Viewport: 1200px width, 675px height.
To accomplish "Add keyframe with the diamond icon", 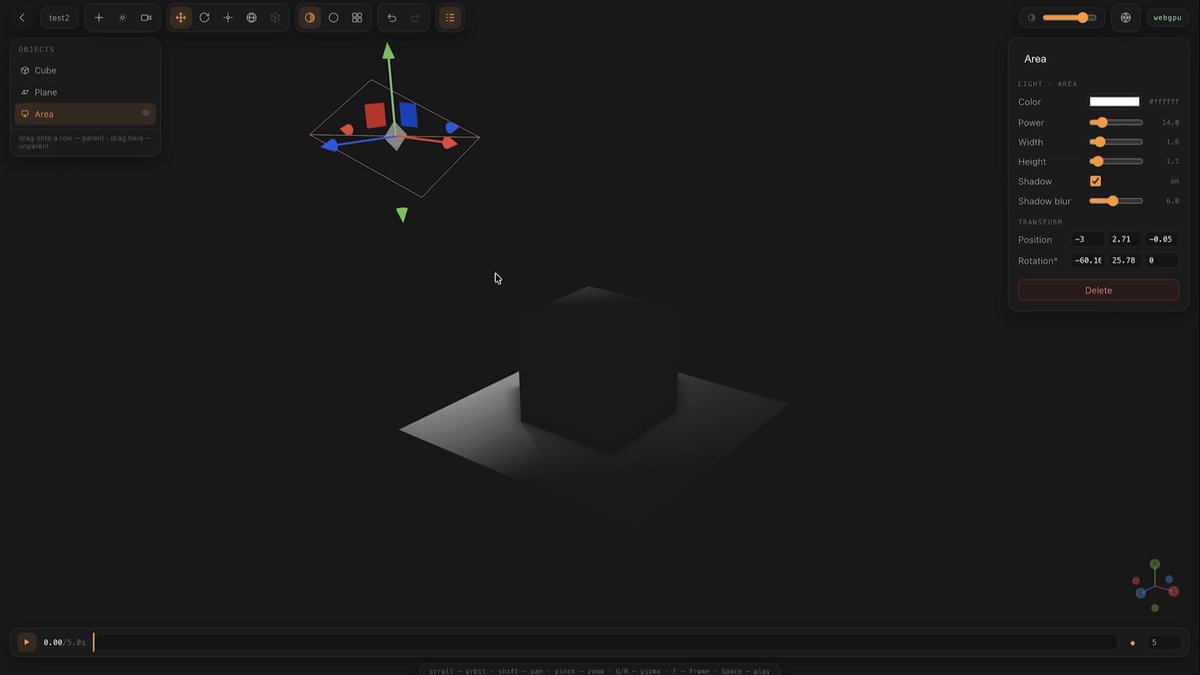I will tap(1132, 643).
